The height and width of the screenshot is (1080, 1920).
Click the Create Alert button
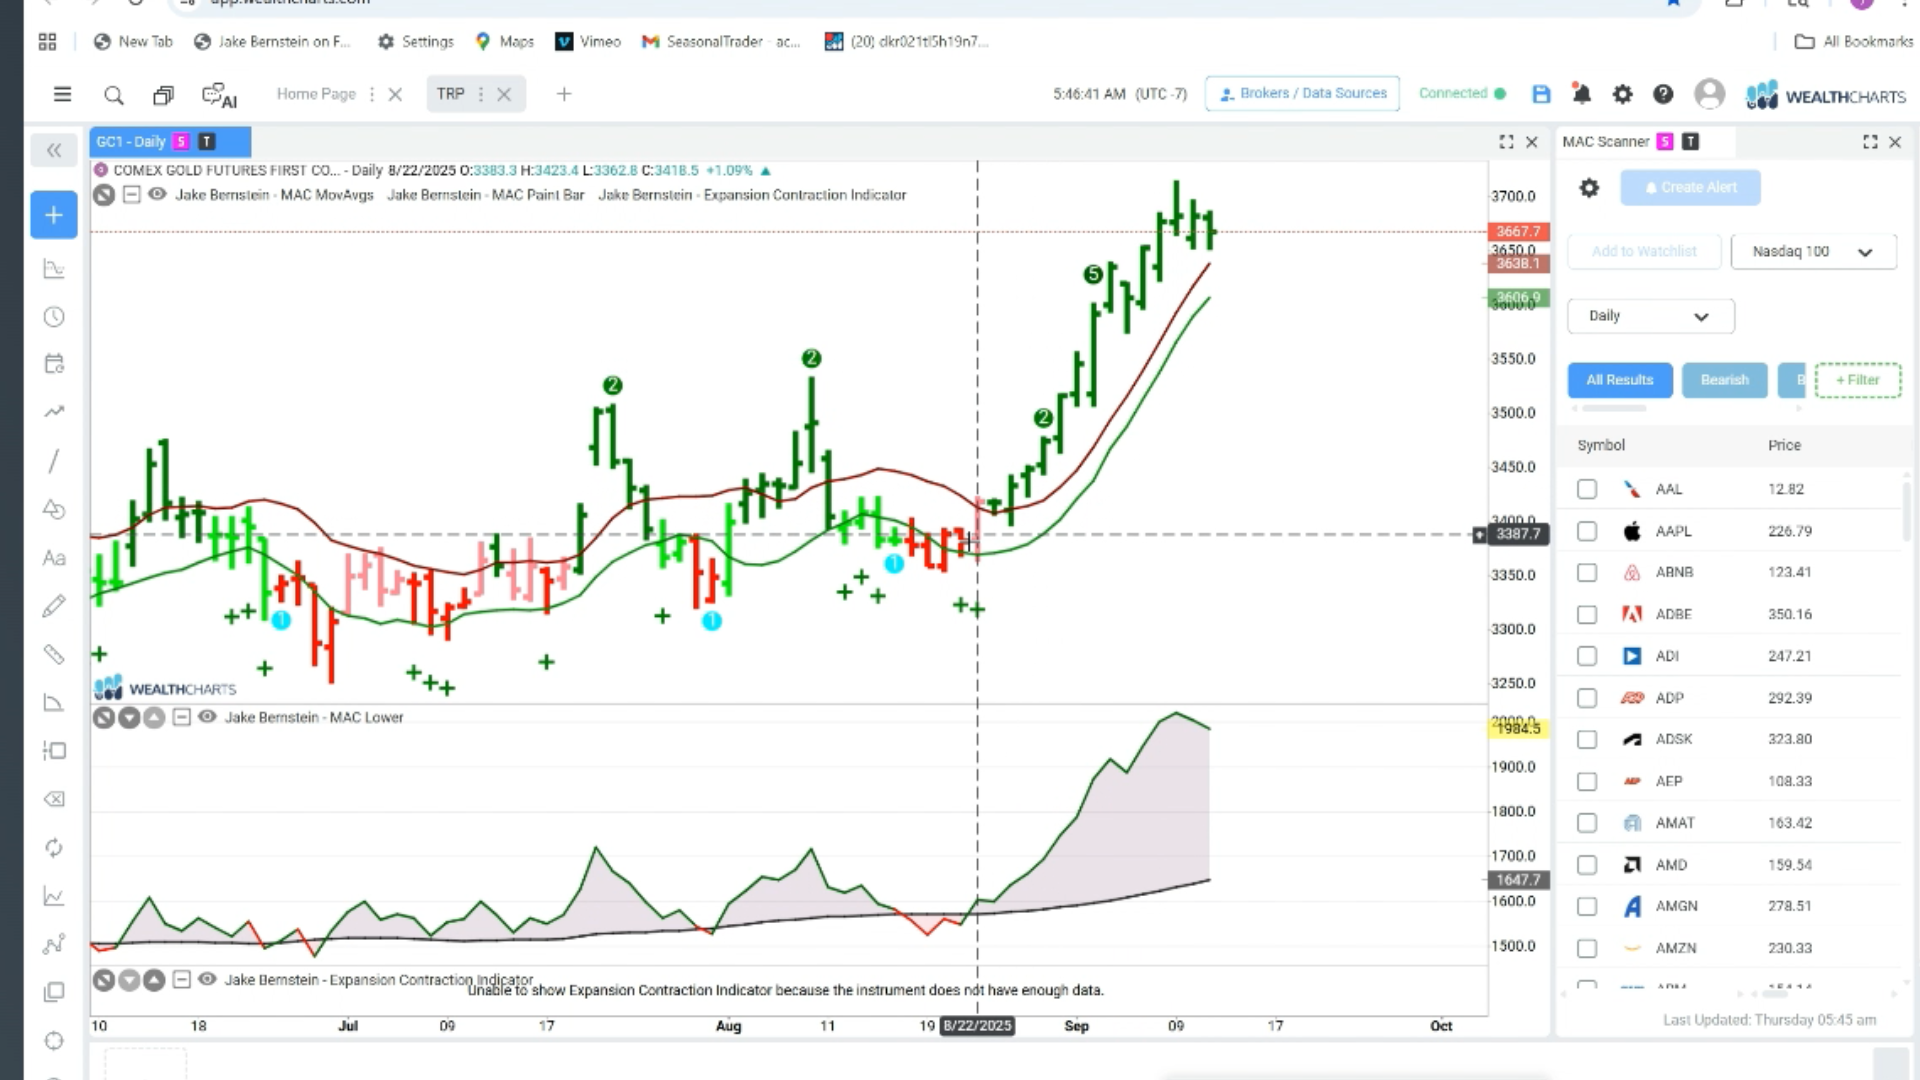1690,187
